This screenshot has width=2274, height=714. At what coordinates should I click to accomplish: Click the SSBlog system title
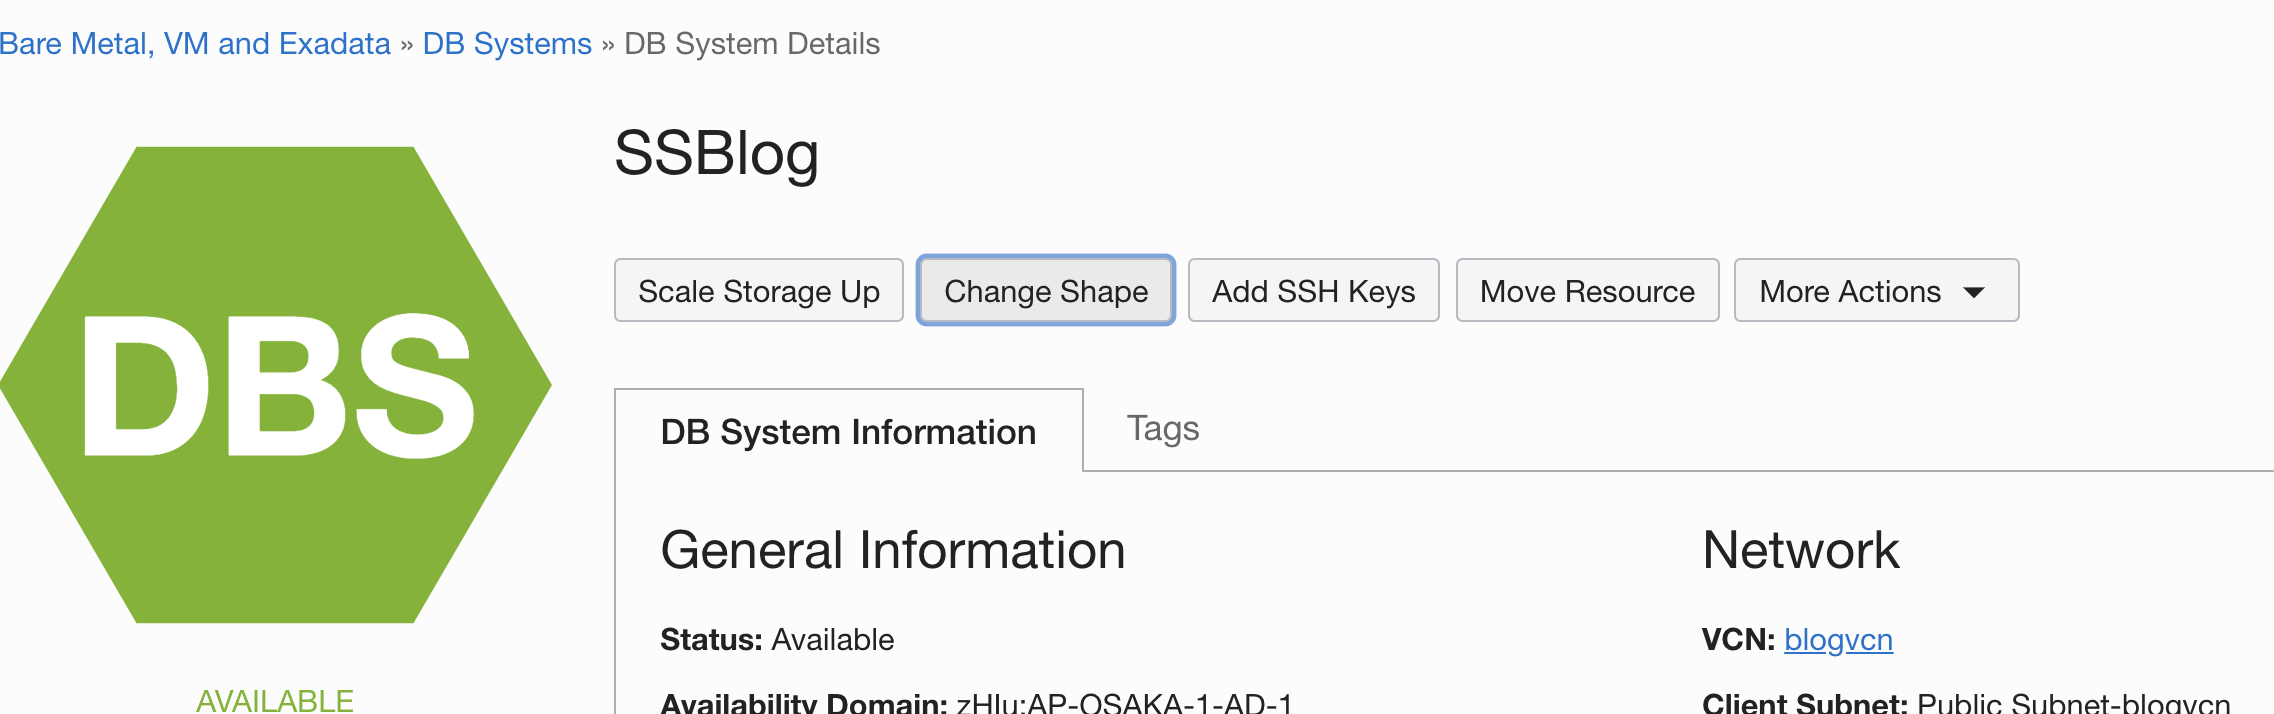click(717, 154)
